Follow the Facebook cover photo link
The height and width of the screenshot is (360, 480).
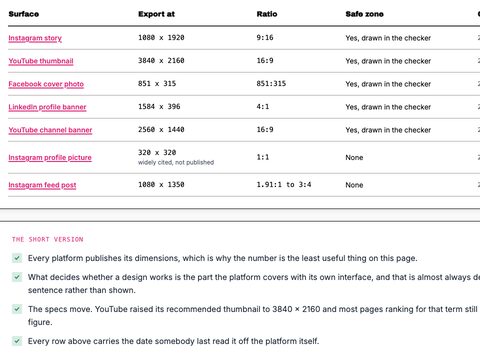click(x=46, y=84)
